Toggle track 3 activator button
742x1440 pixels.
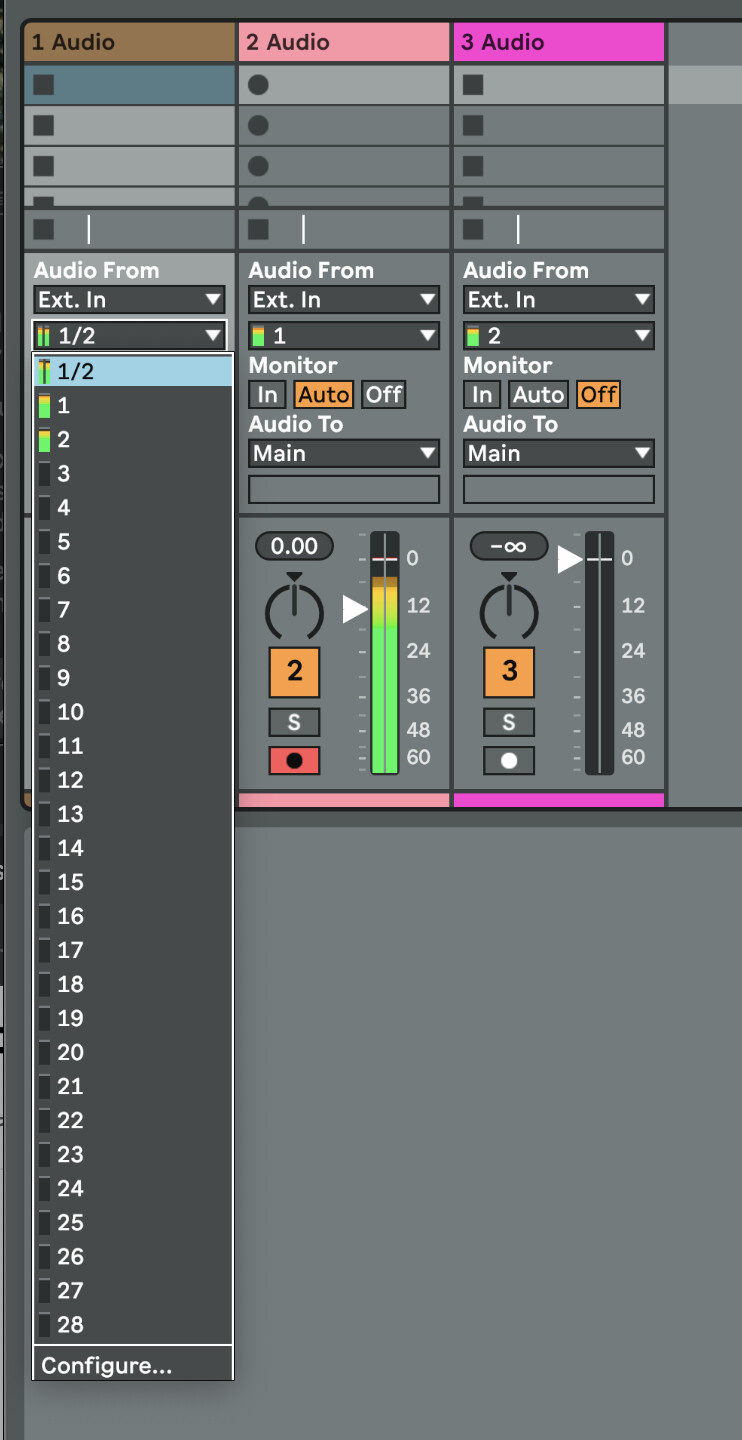pyautogui.click(x=509, y=671)
